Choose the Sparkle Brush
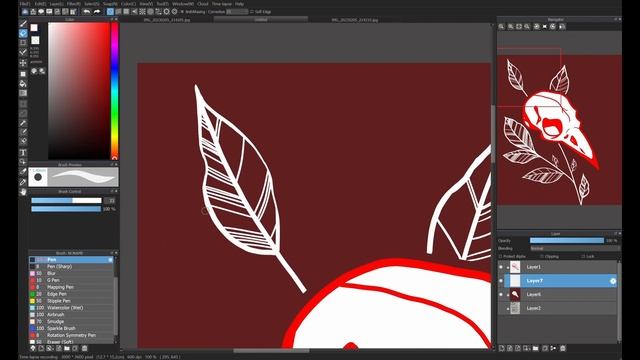Viewport: 640px width, 360px height. [x=71, y=328]
